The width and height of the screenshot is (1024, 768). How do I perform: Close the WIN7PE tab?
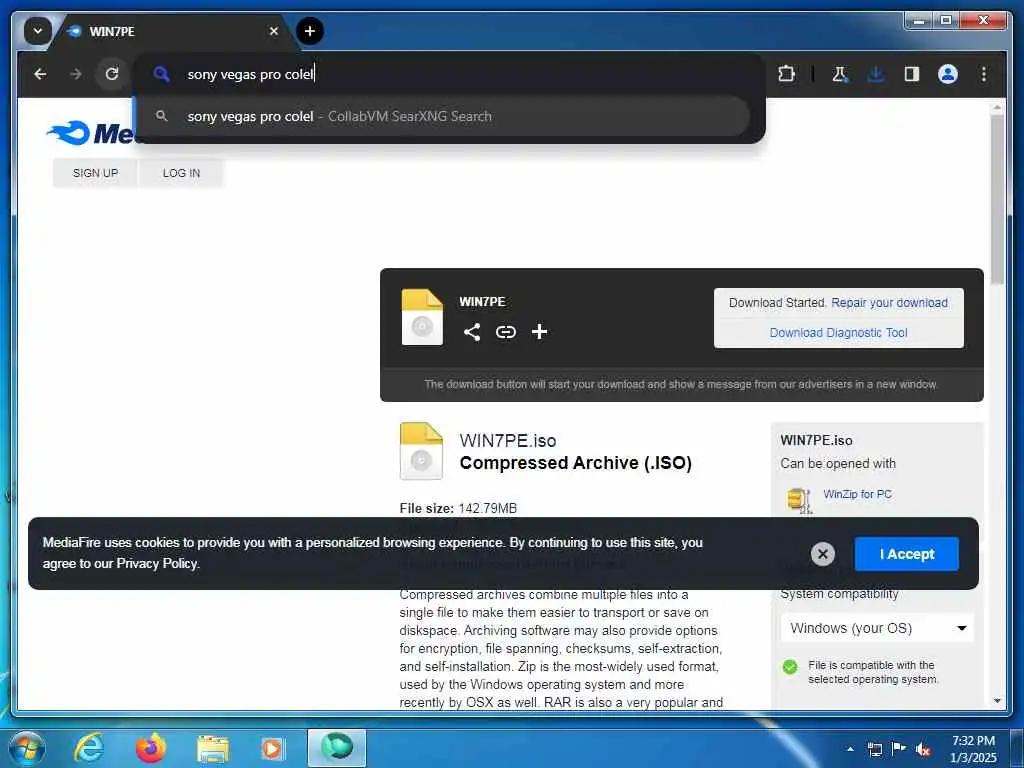(x=274, y=31)
